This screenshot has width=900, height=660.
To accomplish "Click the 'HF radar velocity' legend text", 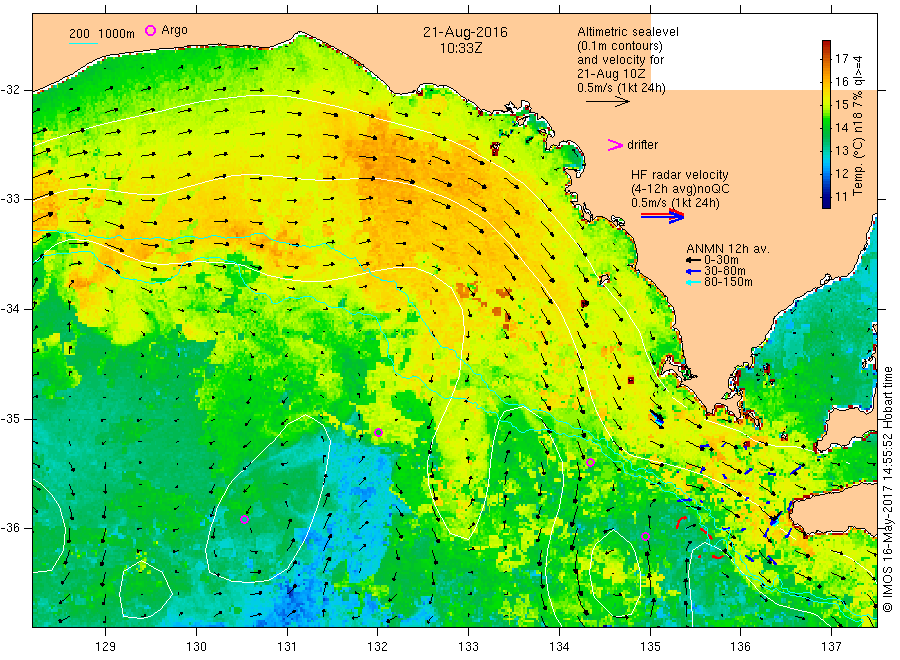I will [680, 174].
